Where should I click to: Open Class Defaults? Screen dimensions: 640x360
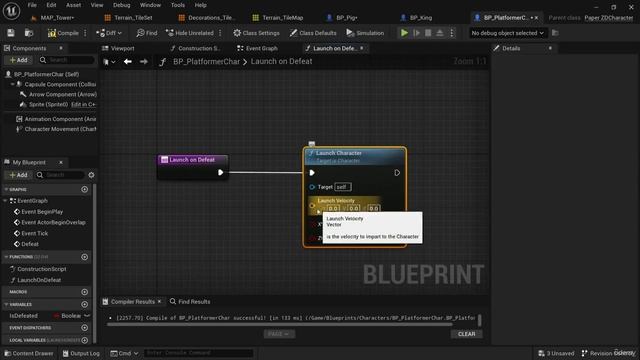click(x=313, y=33)
